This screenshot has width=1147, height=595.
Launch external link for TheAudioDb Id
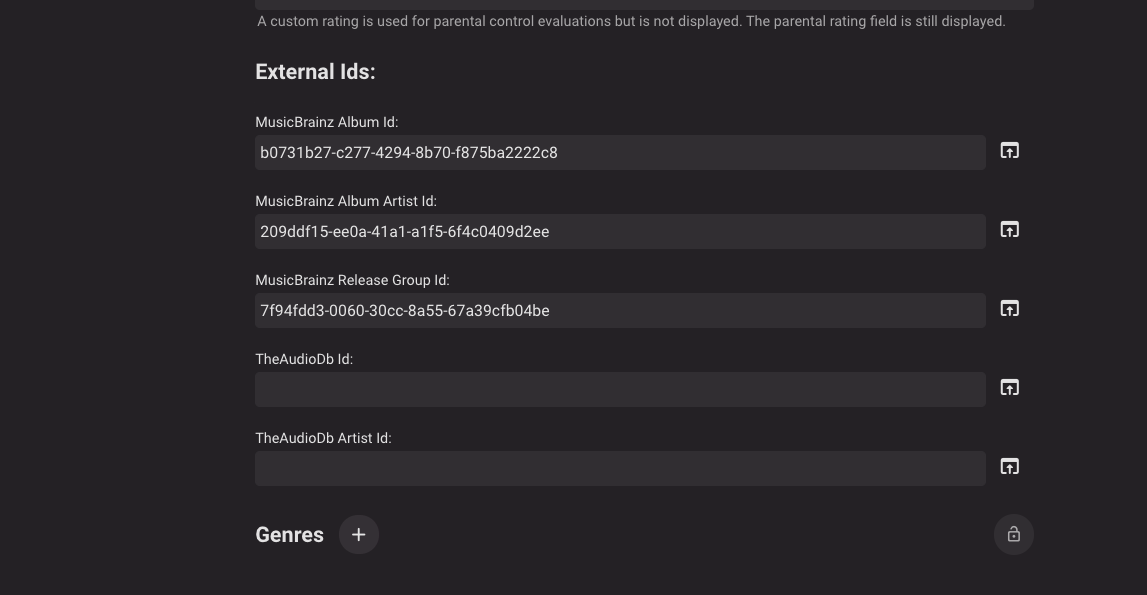(x=1009, y=387)
